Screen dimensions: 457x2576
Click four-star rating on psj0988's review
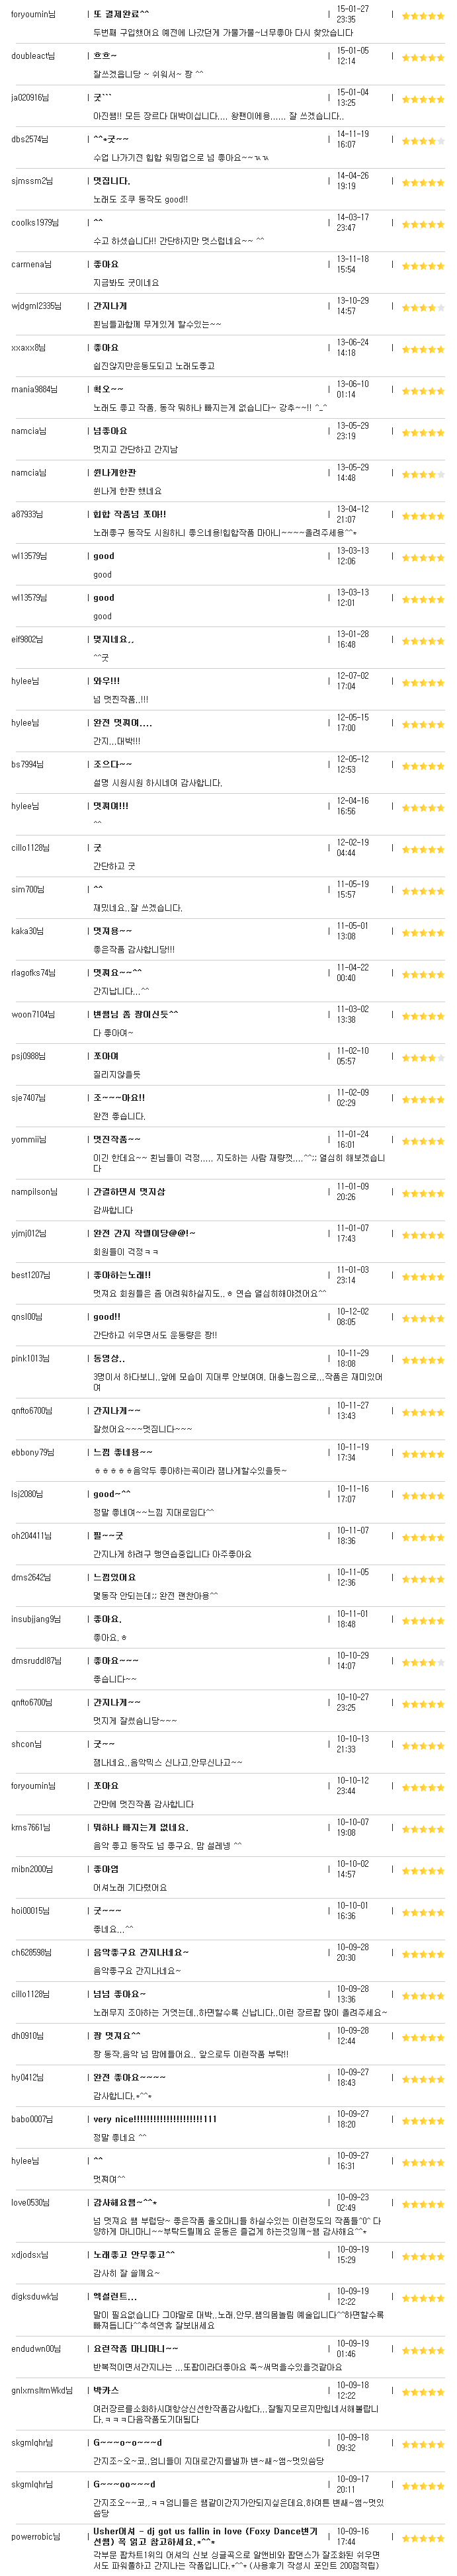coord(423,1058)
